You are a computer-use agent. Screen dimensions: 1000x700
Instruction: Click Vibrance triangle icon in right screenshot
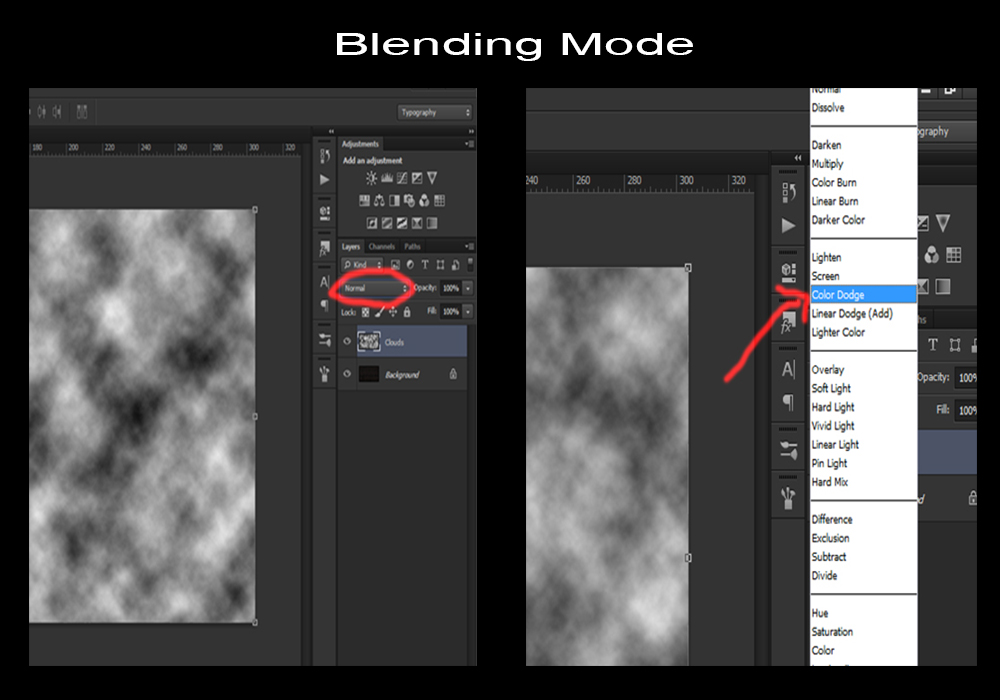click(x=943, y=222)
